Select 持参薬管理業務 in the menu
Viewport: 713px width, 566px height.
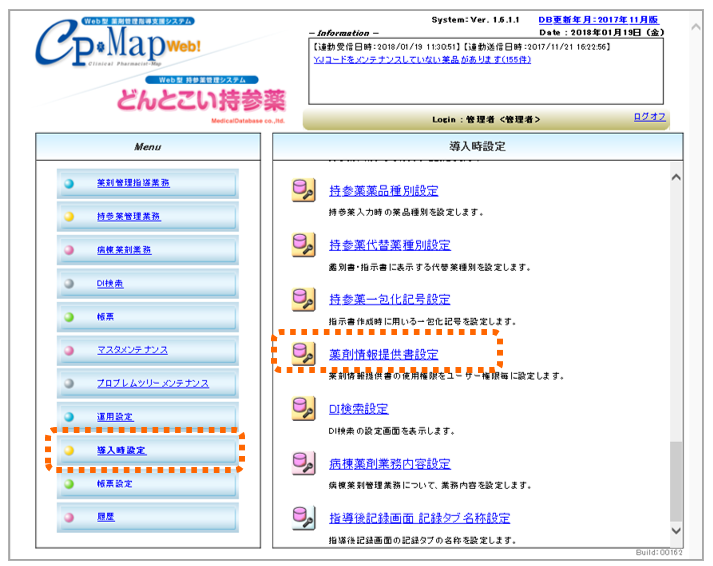pyautogui.click(x=128, y=216)
